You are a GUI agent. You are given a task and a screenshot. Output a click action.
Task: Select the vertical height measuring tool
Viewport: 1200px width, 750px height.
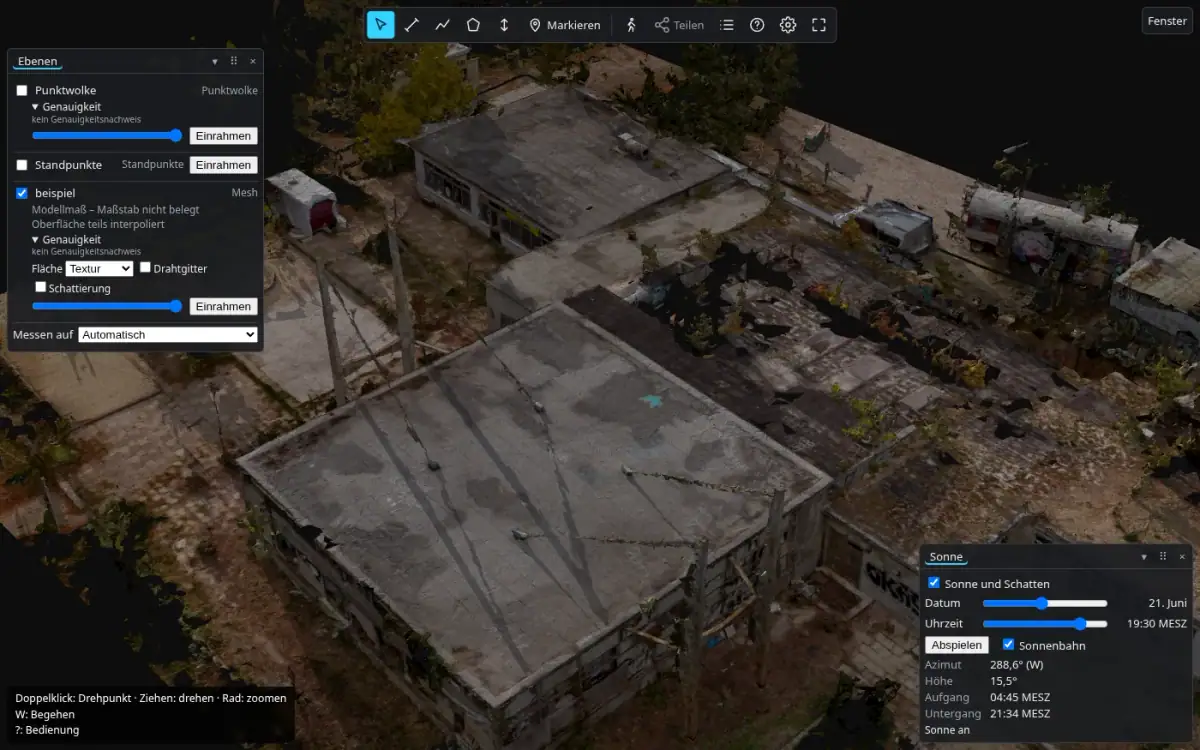[x=504, y=25]
